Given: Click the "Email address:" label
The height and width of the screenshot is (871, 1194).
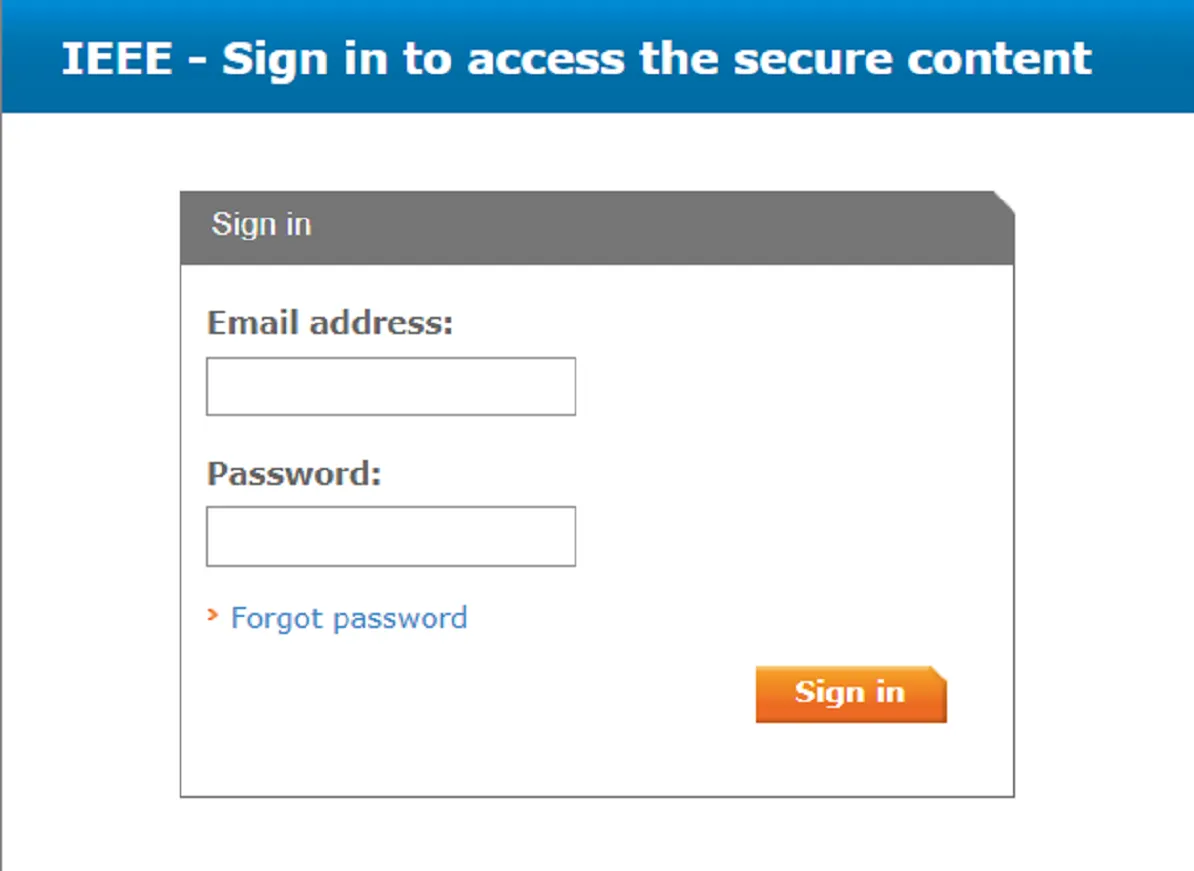Looking at the screenshot, I should (x=330, y=323).
